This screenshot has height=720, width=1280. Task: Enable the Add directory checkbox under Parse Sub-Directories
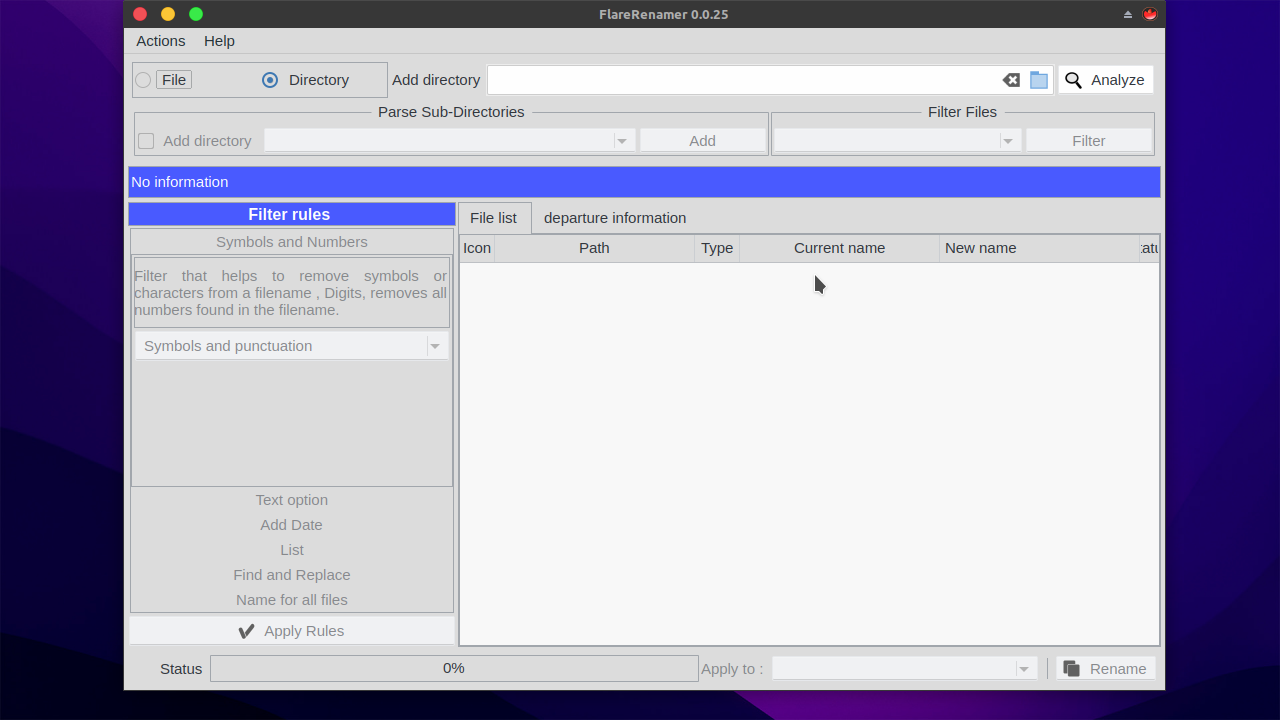146,141
